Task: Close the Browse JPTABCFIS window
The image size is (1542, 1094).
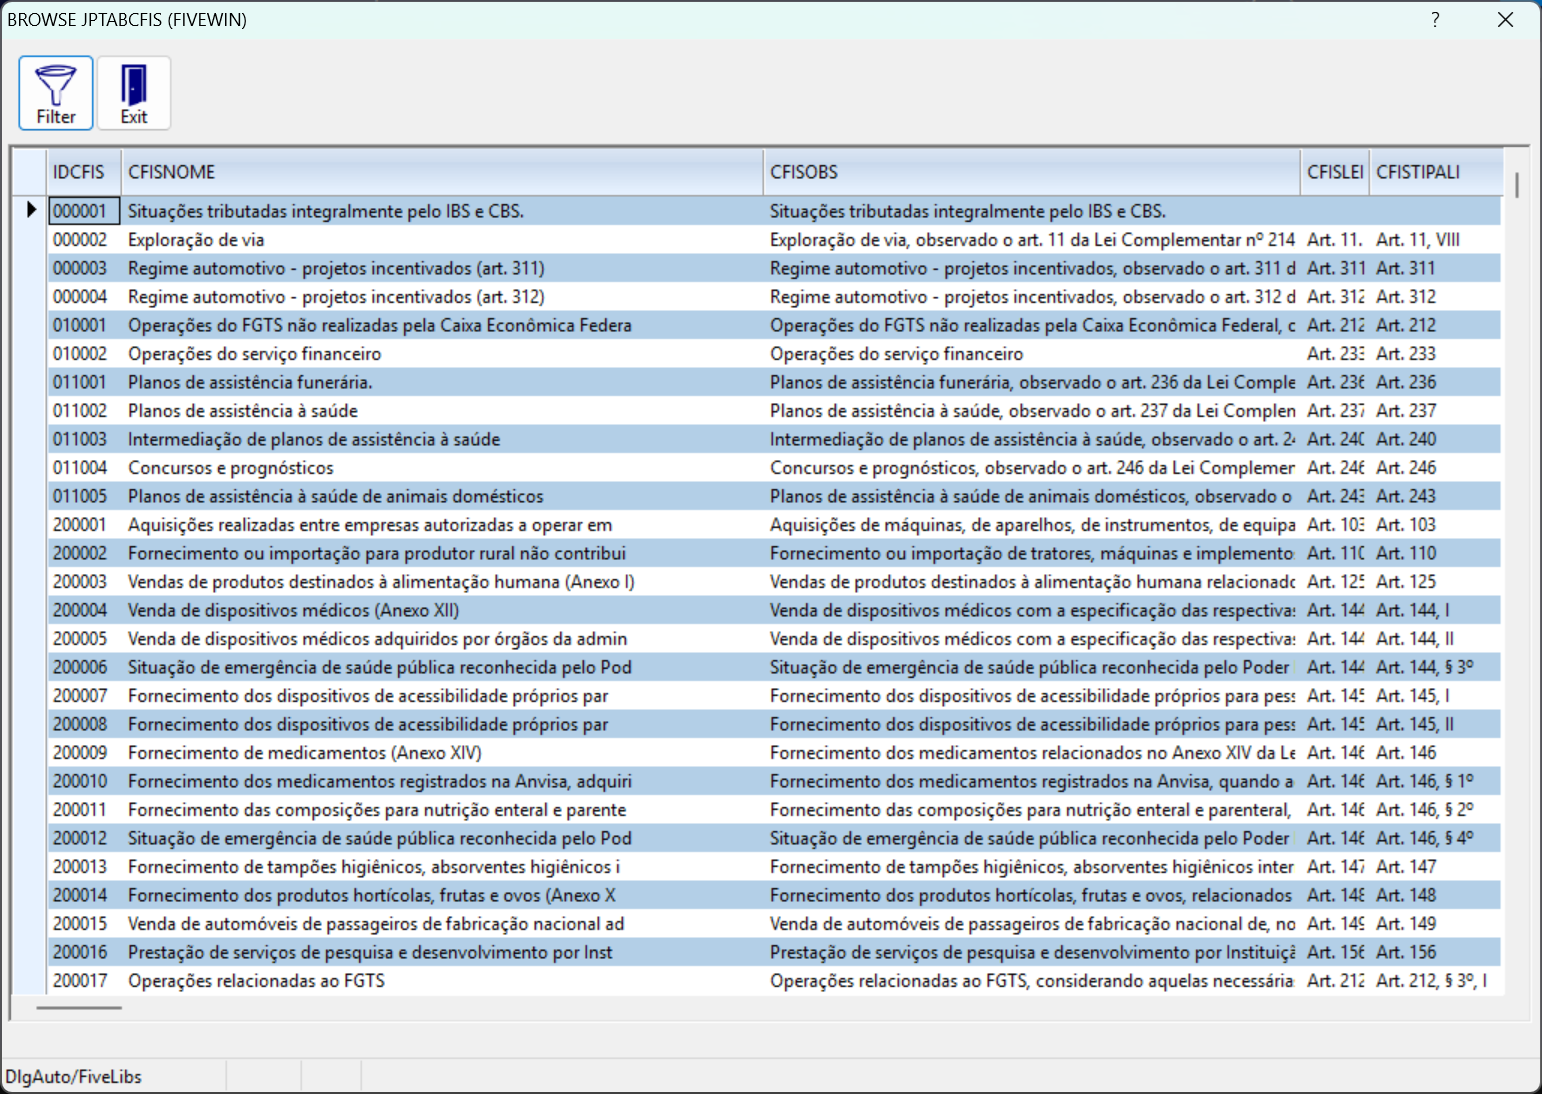Action: coord(1505,20)
